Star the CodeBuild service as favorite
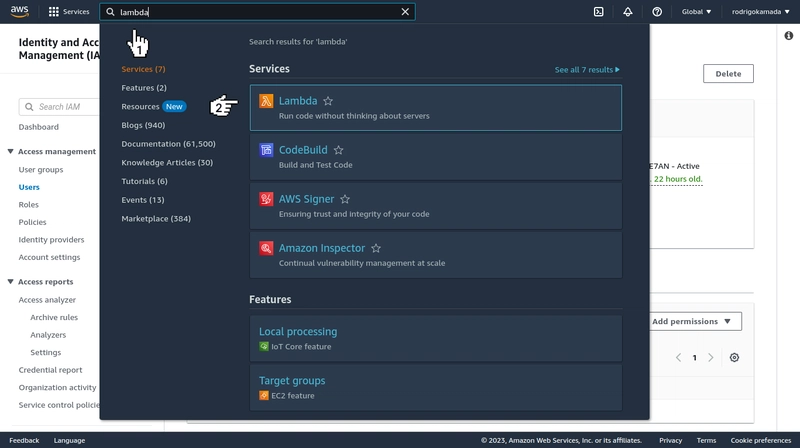Screen dimensions: 800x448 338,150
